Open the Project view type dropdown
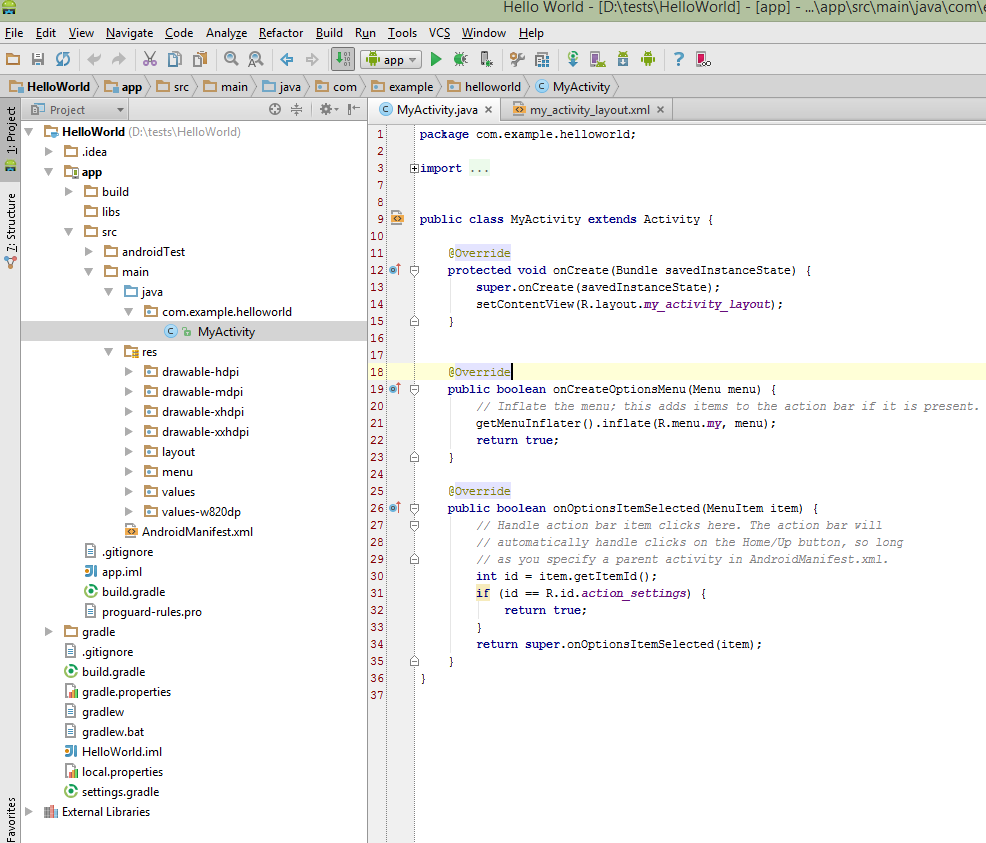Image resolution: width=986 pixels, height=843 pixels. coord(77,110)
